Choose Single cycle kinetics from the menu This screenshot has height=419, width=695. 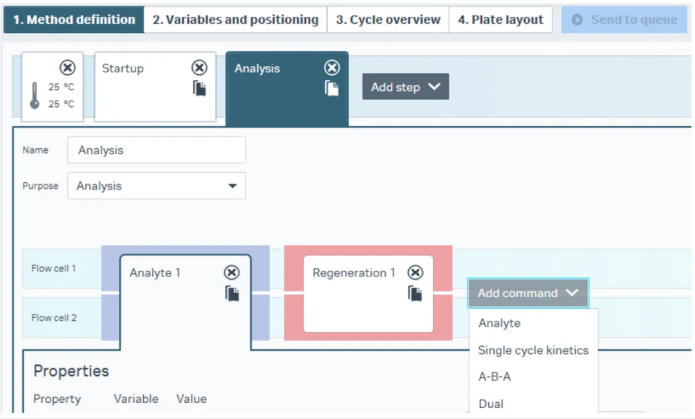533,350
